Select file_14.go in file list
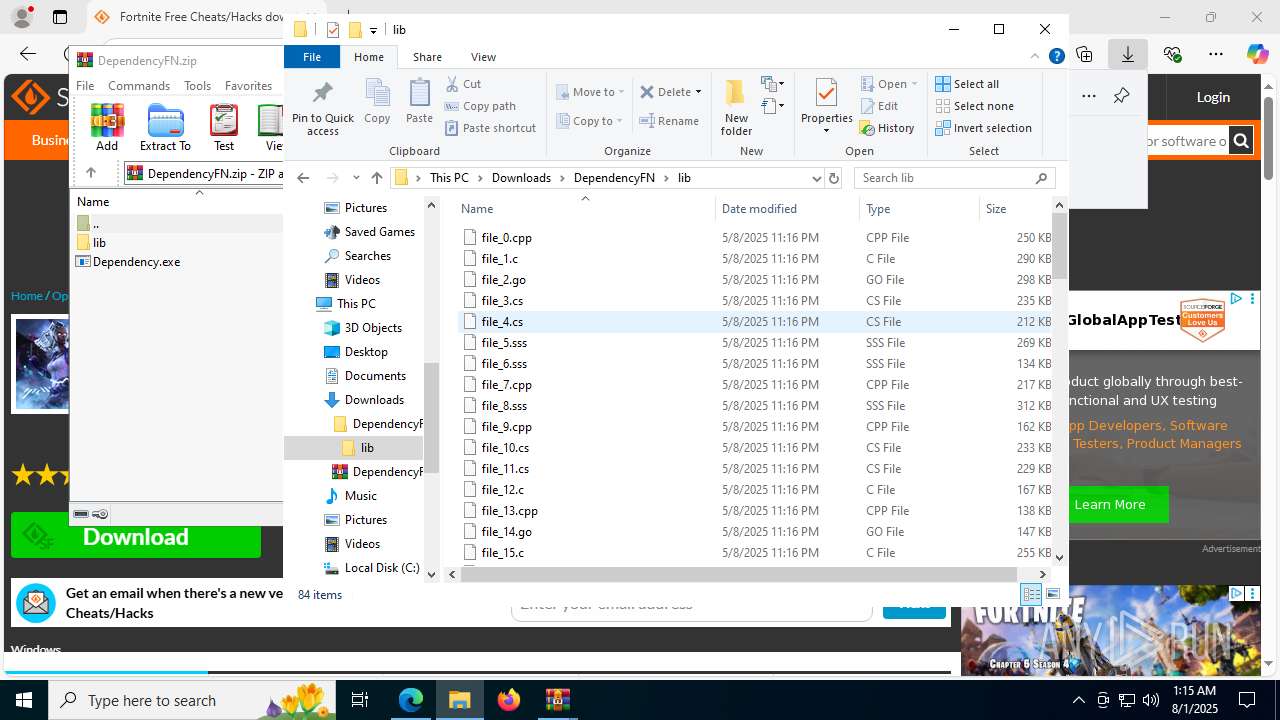The height and width of the screenshot is (720, 1280). (x=506, y=532)
